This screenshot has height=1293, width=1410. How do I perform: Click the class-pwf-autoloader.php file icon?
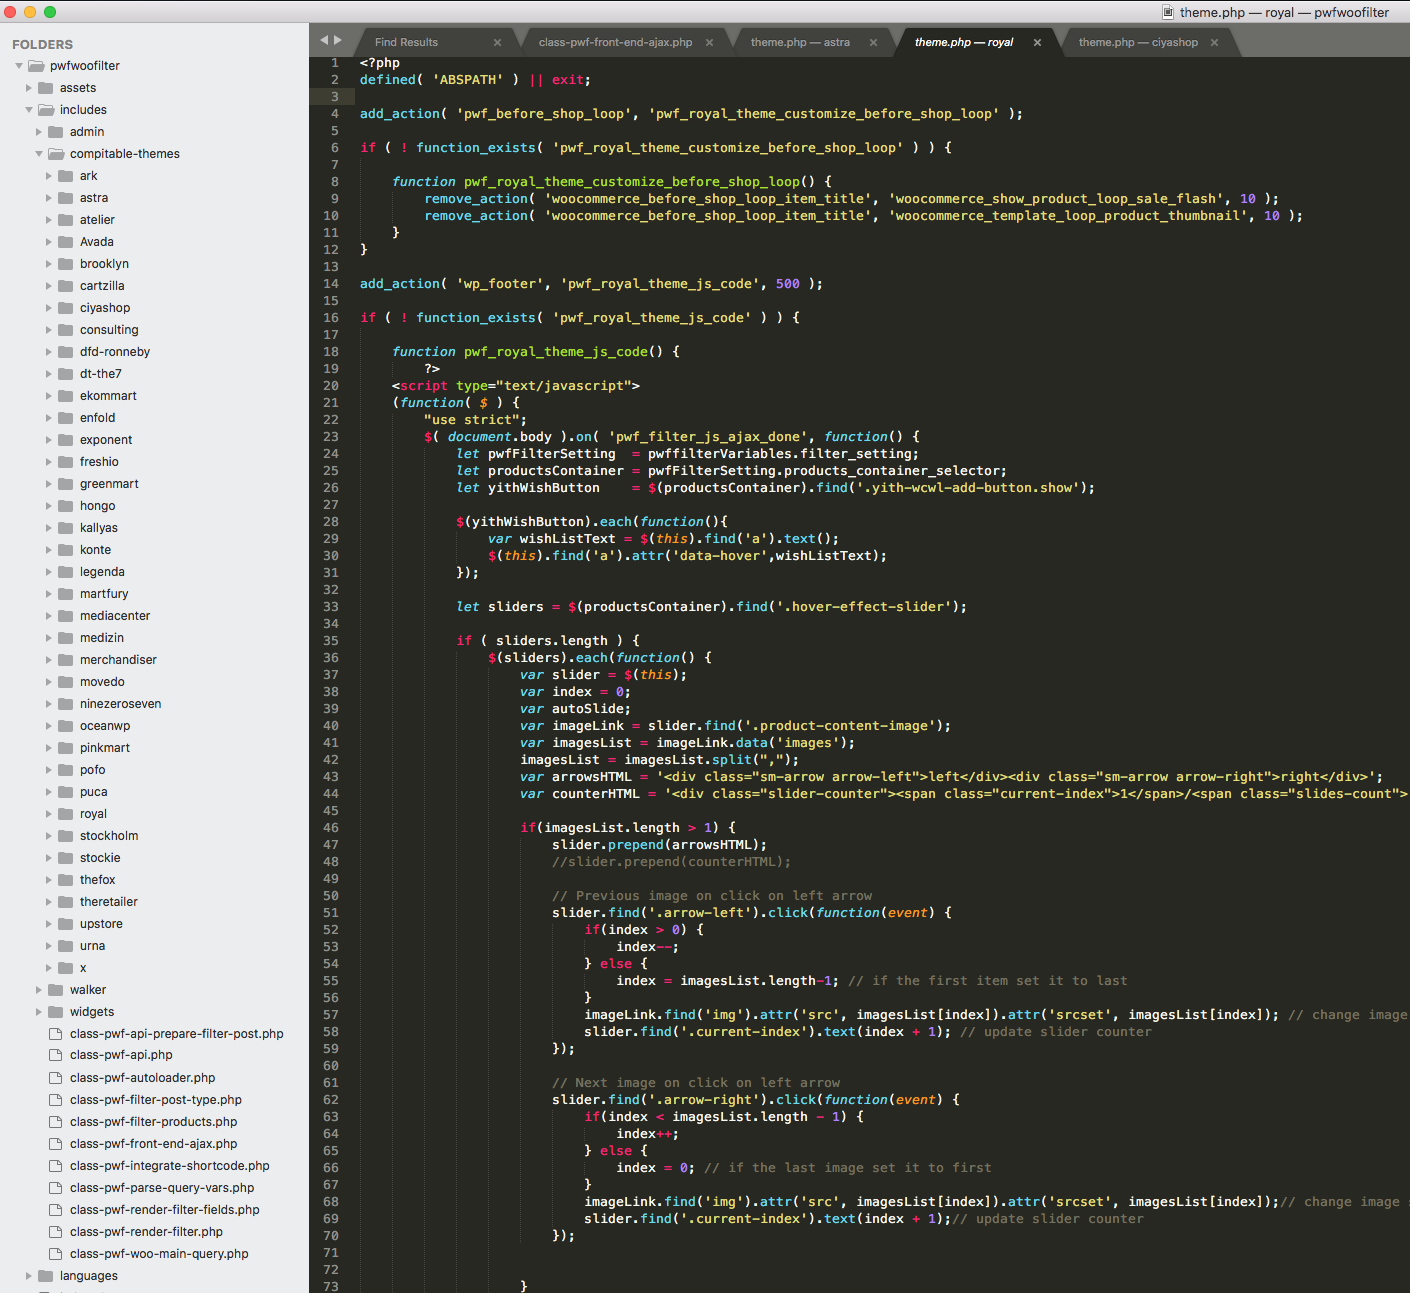(56, 1078)
